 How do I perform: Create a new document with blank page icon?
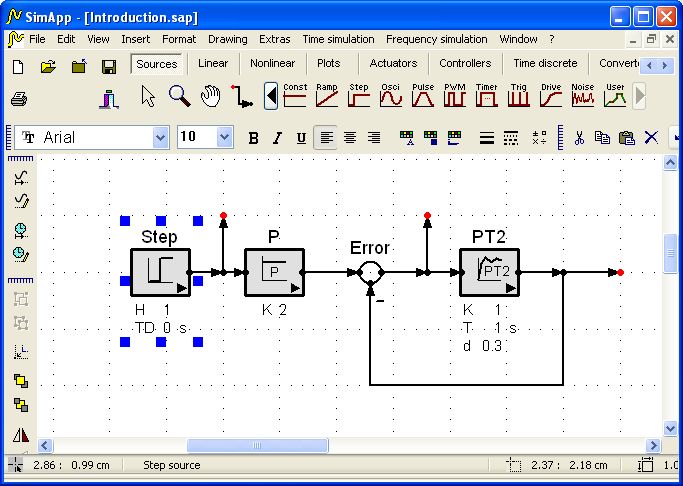tap(18, 67)
